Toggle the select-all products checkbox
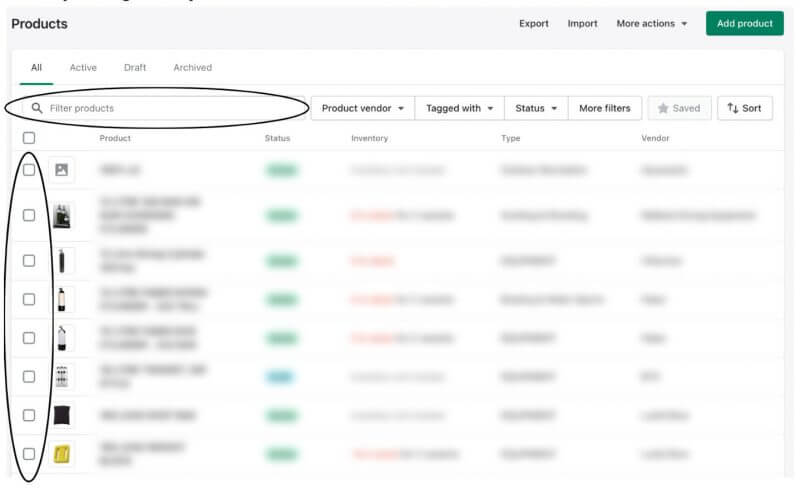The image size is (800, 494). [29, 138]
